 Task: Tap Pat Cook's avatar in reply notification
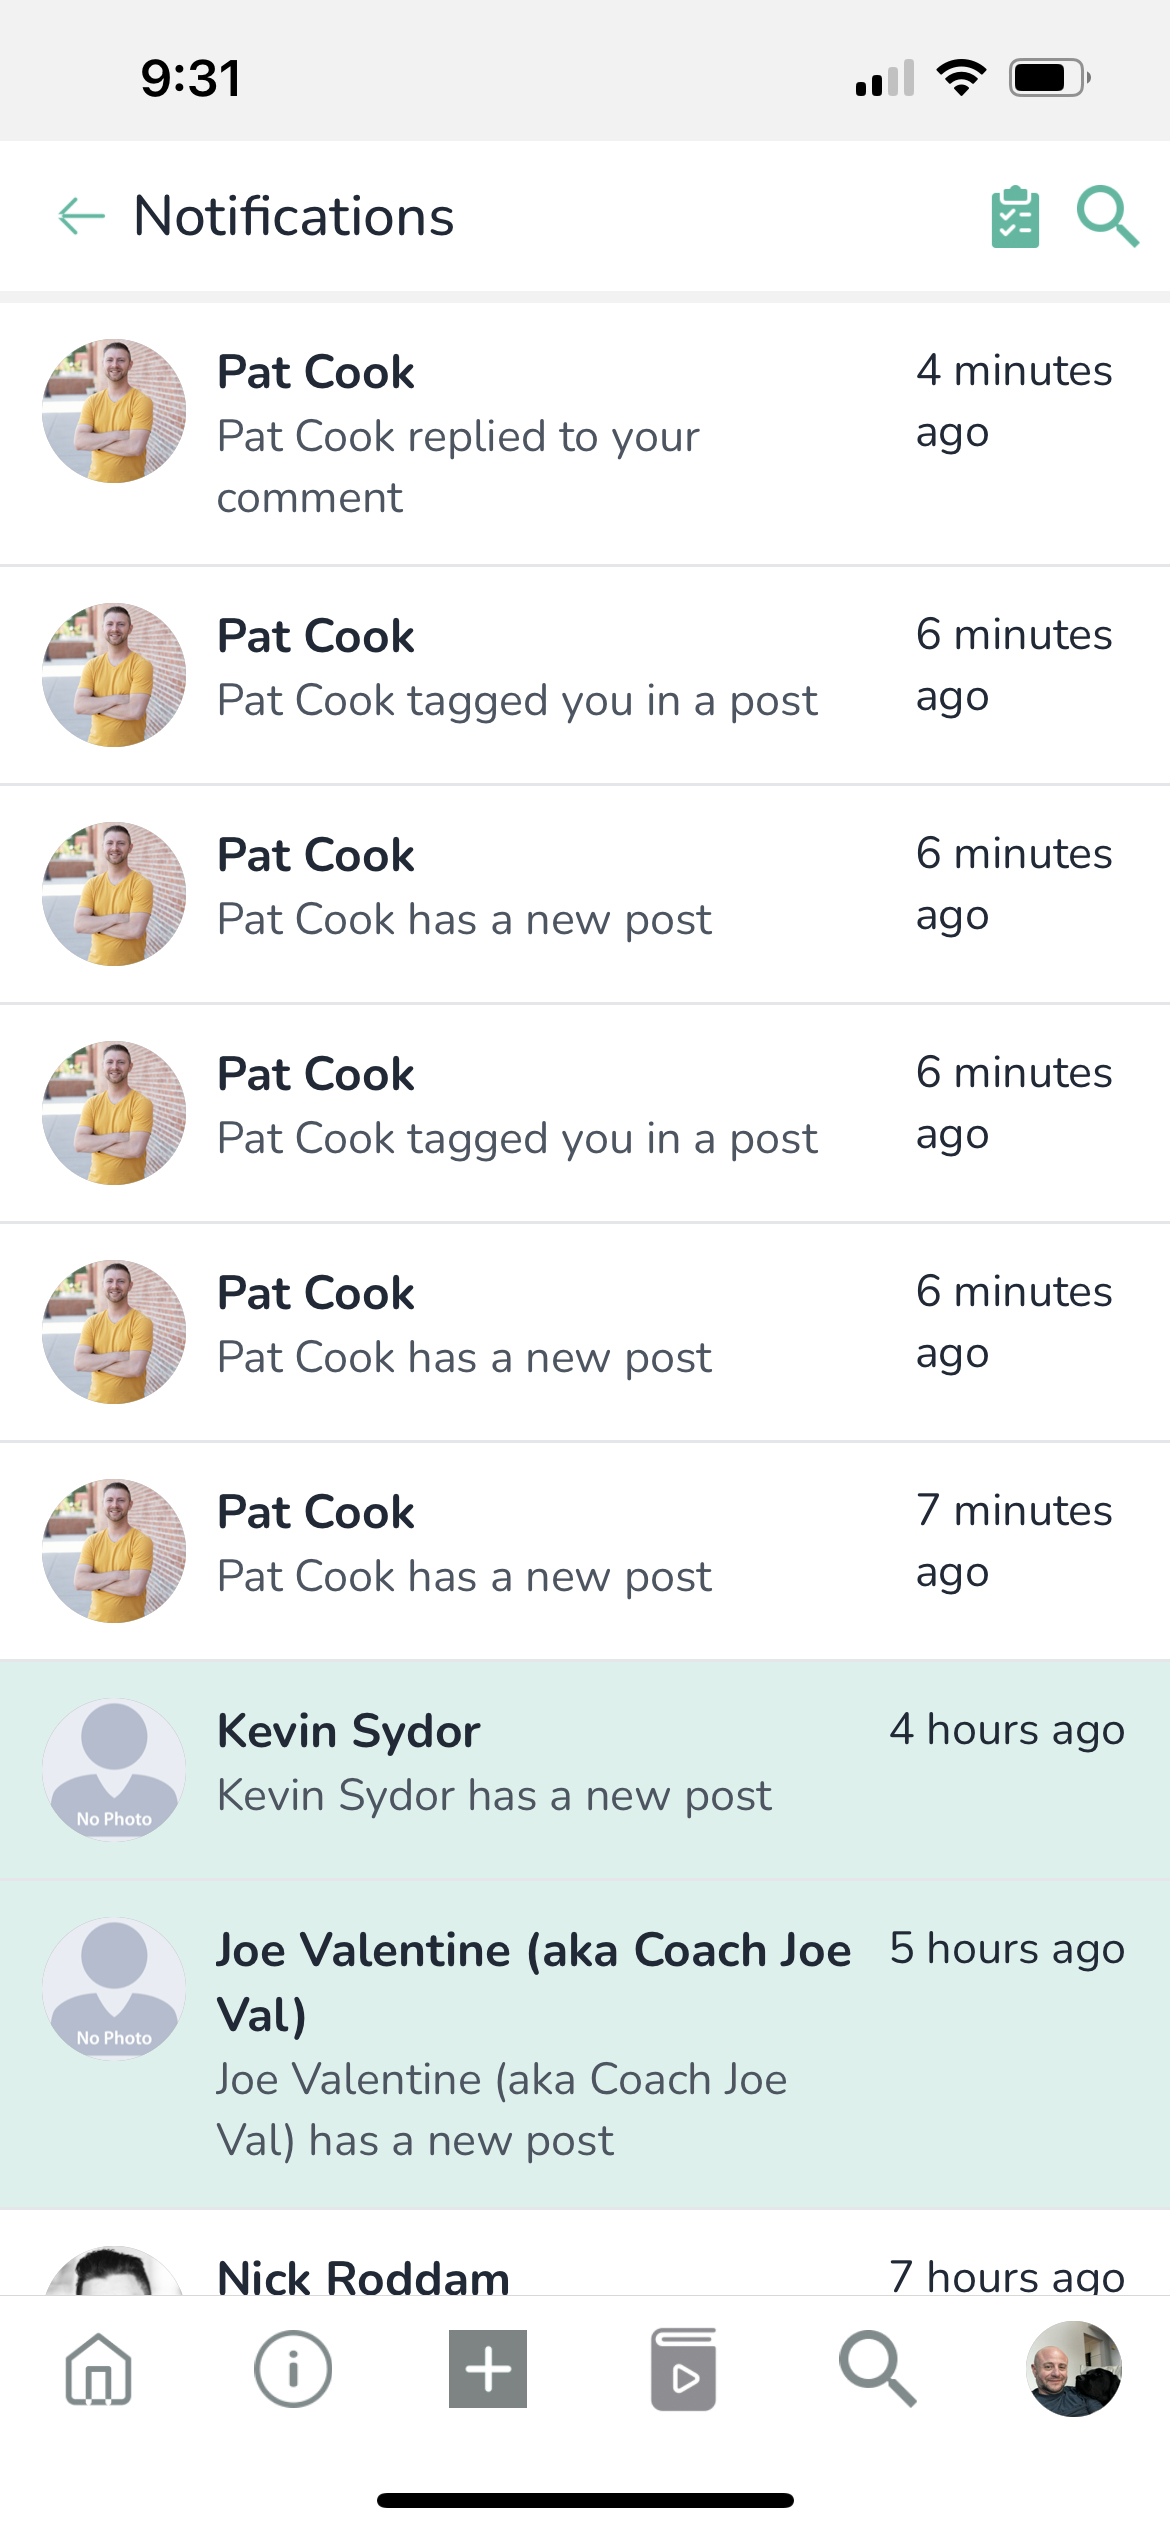tap(114, 411)
